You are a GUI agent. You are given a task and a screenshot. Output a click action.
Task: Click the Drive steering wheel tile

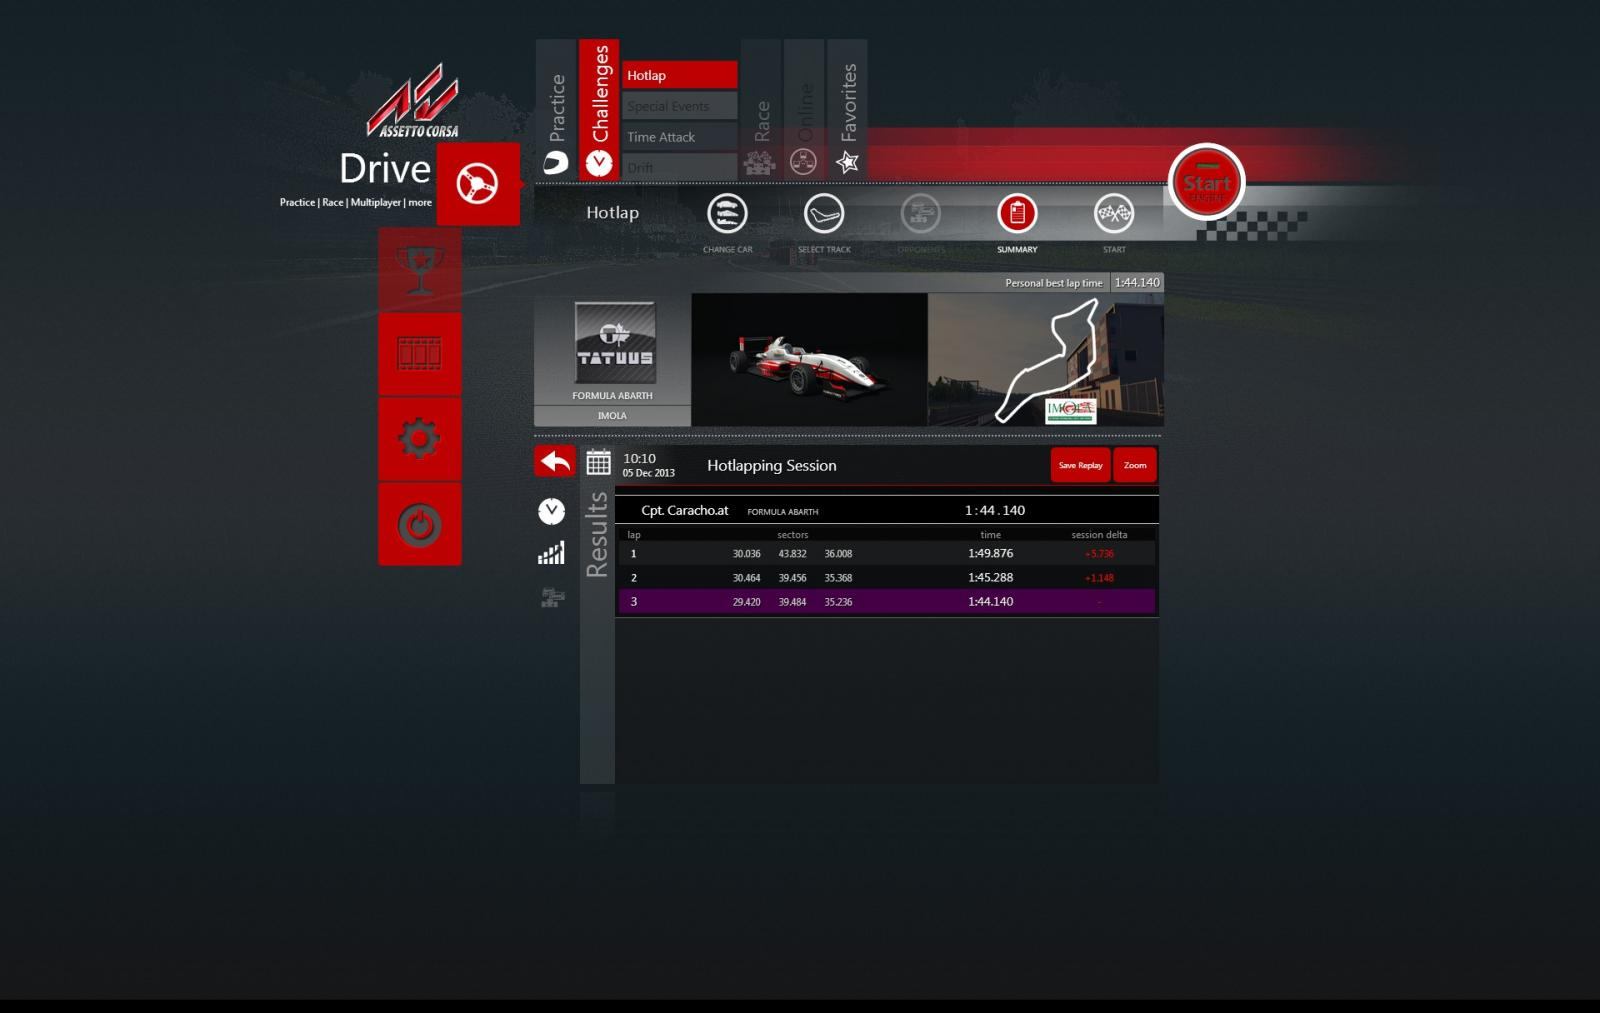click(x=478, y=184)
